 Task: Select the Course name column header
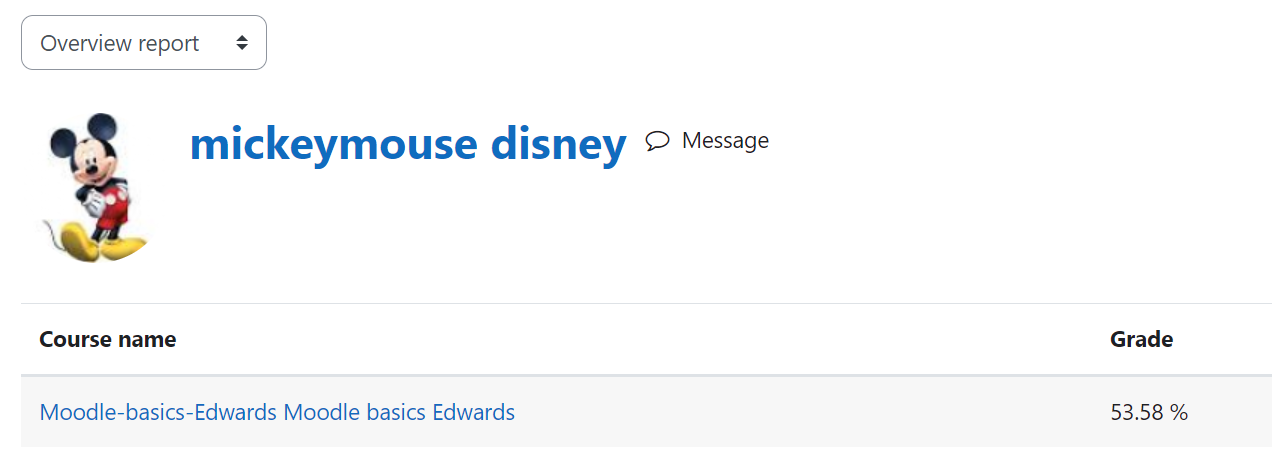(x=108, y=339)
